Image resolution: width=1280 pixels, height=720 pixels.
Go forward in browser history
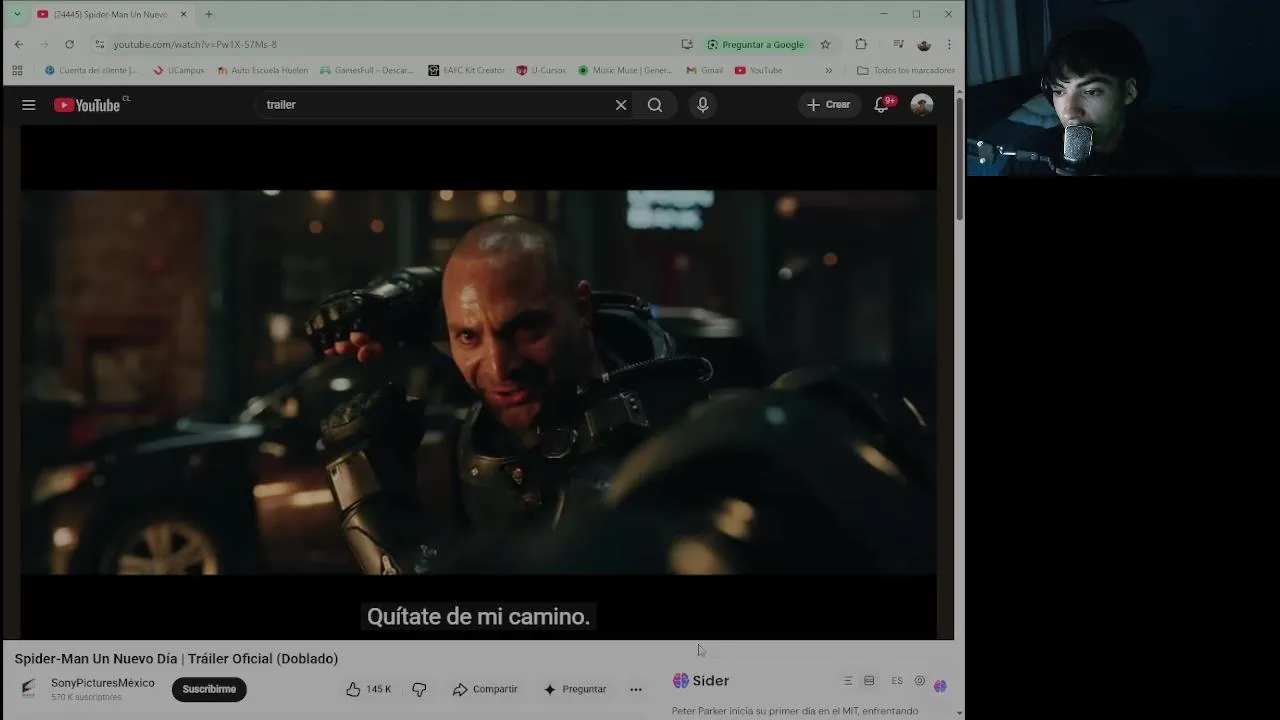44,44
